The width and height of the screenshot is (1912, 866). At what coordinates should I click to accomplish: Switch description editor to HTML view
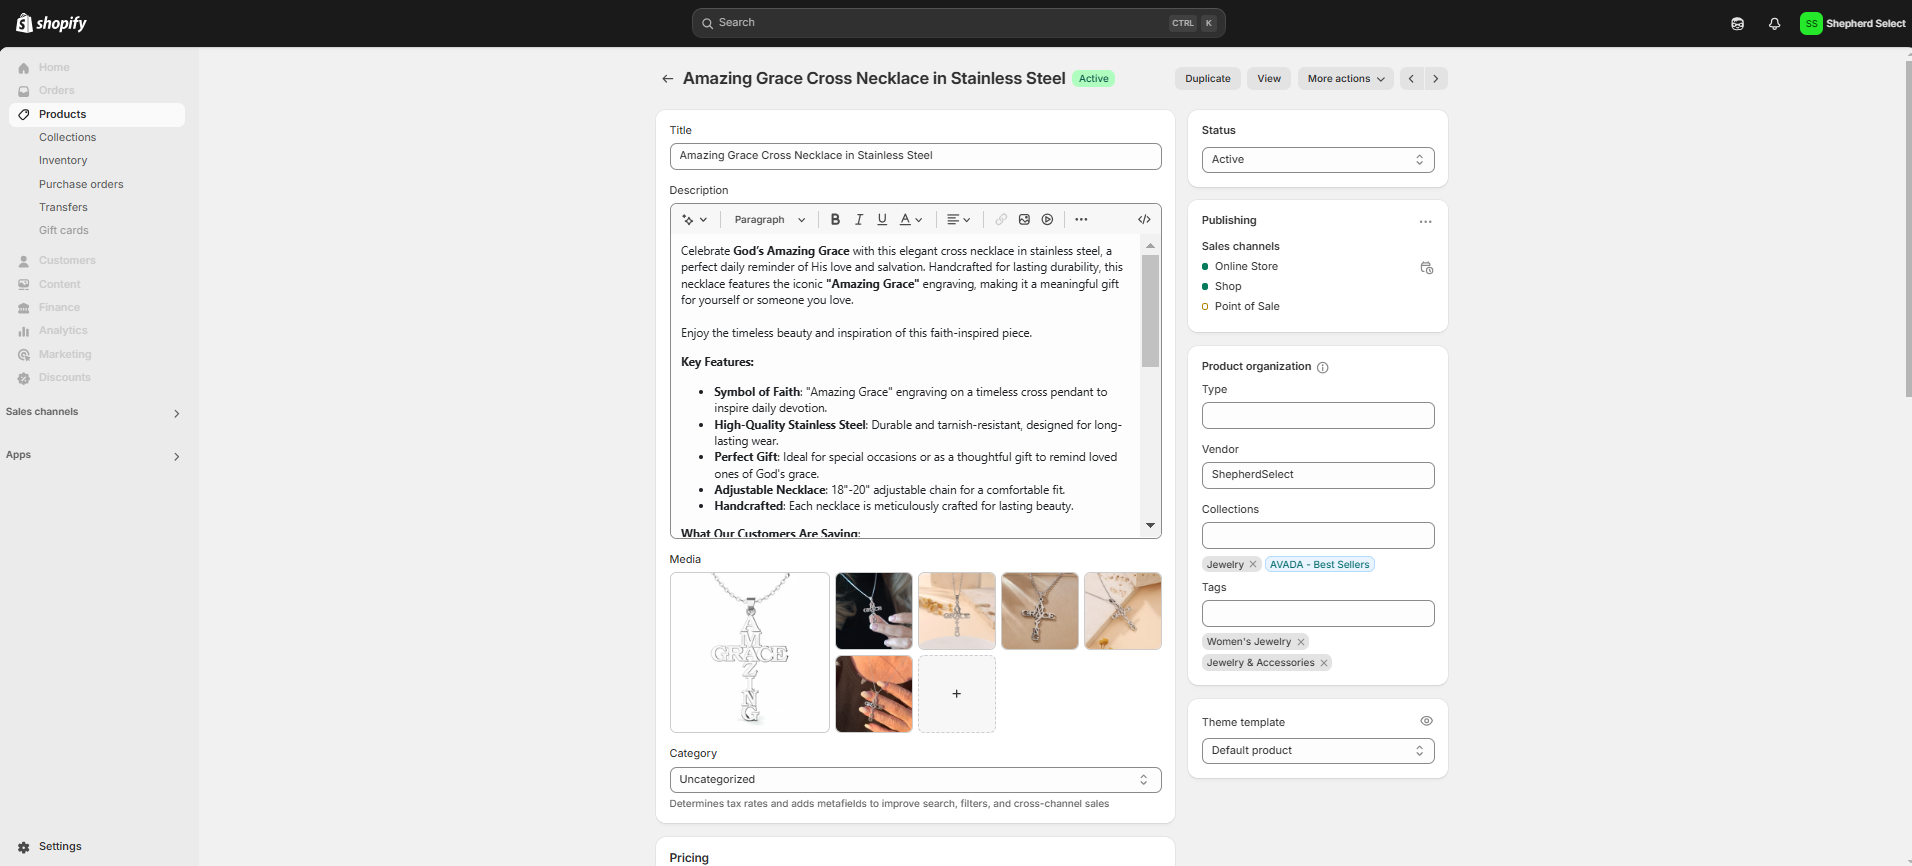pos(1144,220)
